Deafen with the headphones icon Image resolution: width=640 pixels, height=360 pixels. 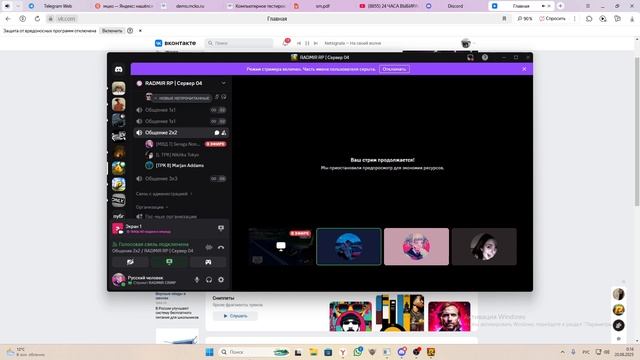(x=209, y=280)
